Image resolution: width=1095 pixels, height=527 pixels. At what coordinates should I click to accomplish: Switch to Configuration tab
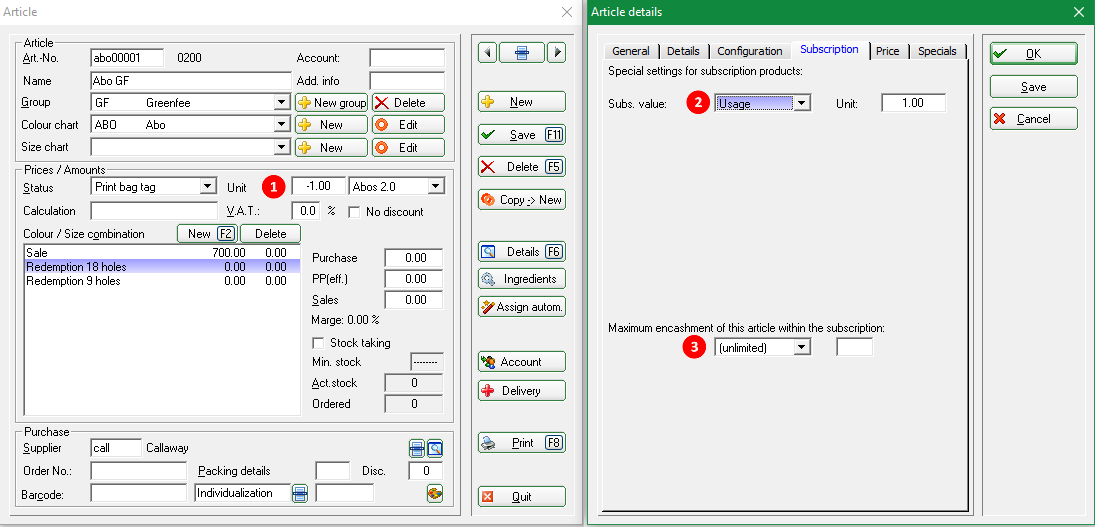pos(750,51)
